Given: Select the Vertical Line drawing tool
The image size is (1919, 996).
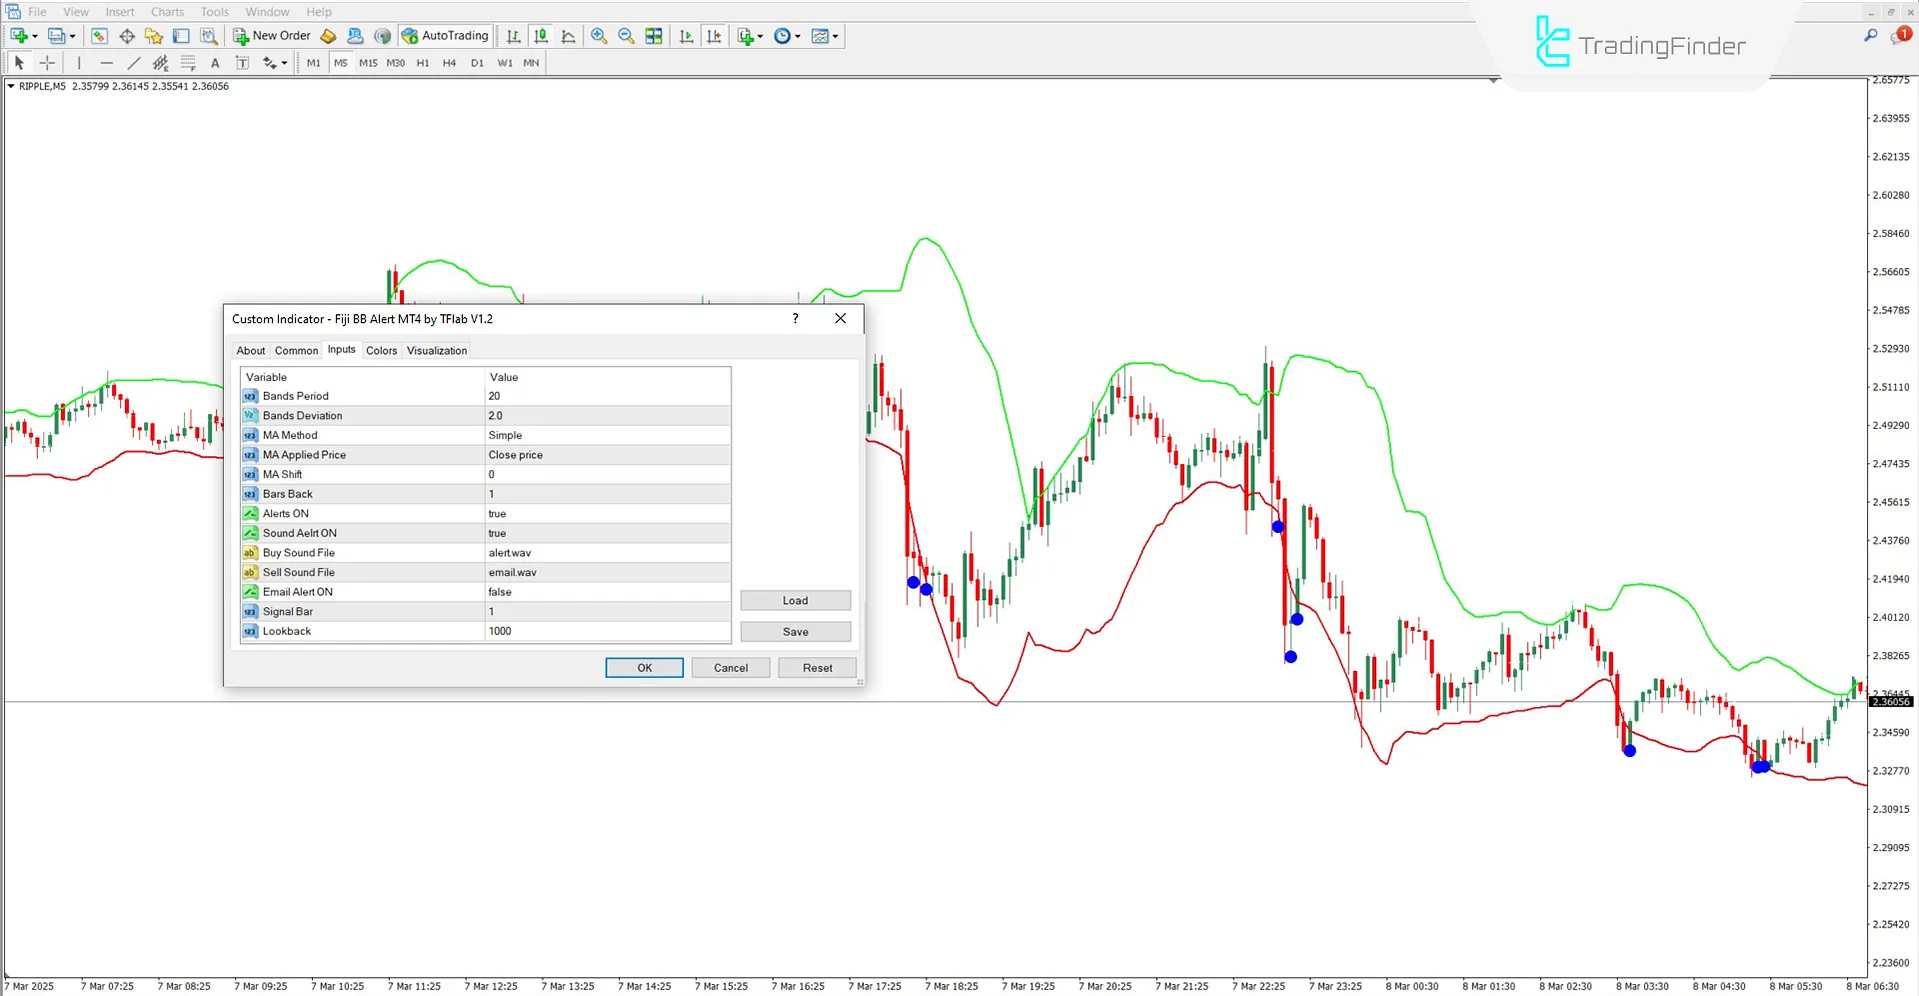Looking at the screenshot, I should tap(79, 62).
